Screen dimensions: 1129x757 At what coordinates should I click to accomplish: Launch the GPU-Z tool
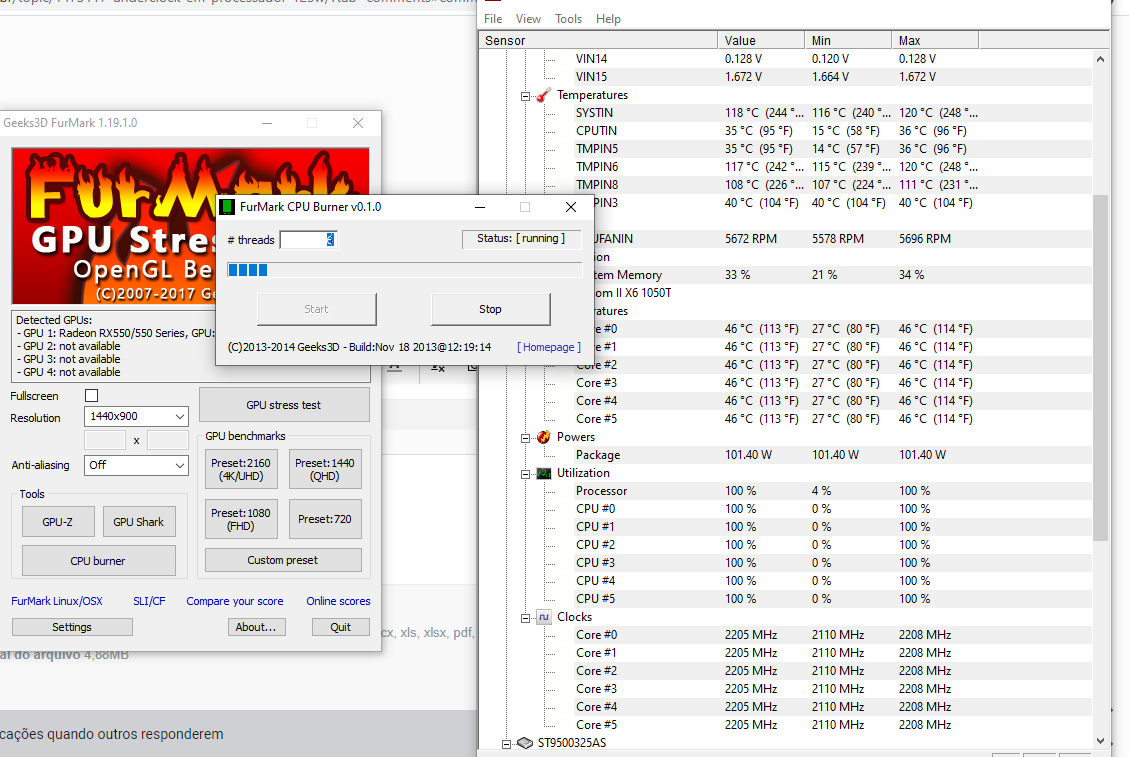point(58,522)
